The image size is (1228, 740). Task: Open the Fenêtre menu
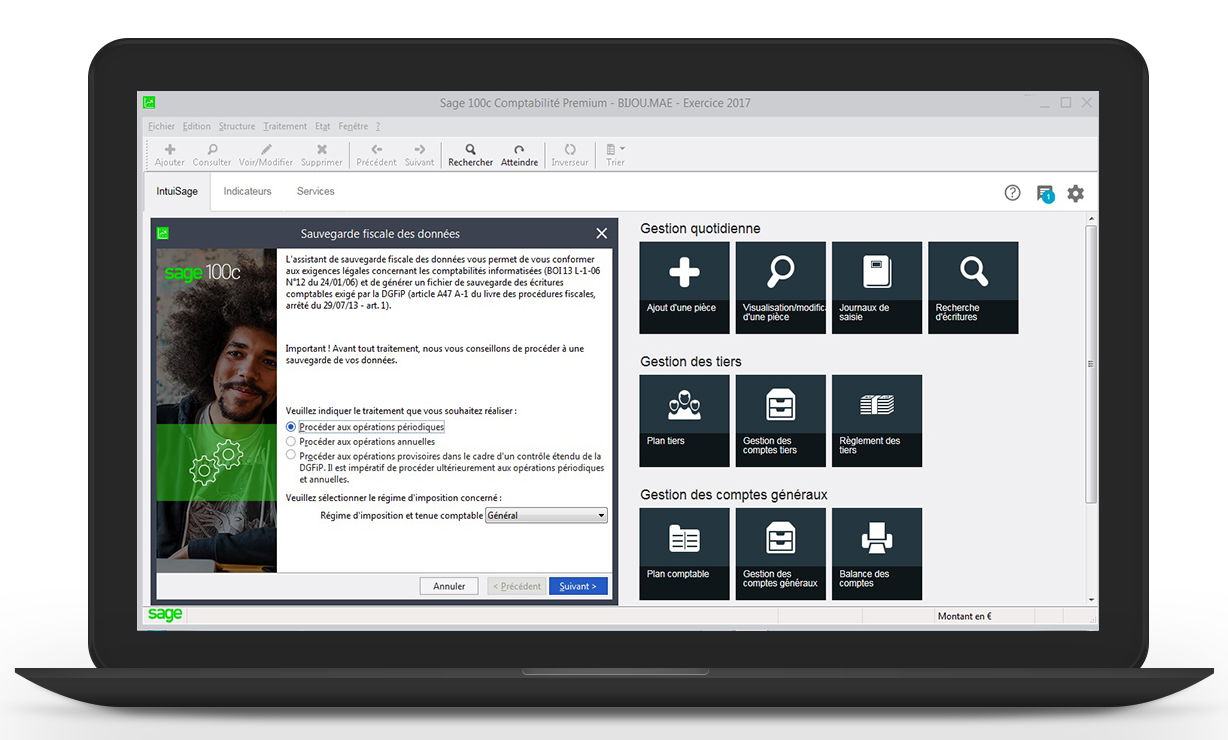click(353, 127)
